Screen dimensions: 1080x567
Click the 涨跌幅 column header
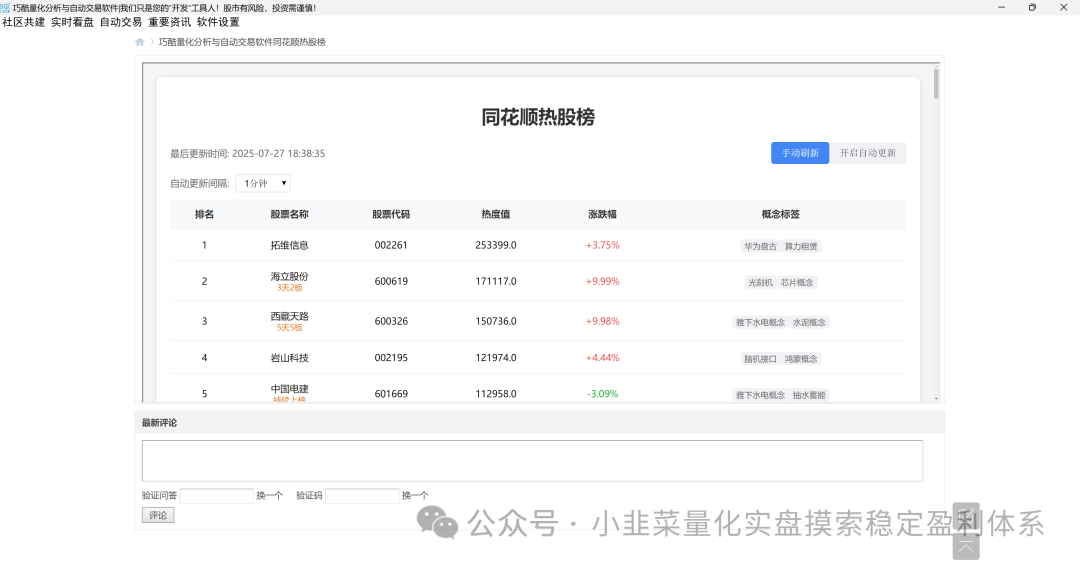tap(602, 214)
